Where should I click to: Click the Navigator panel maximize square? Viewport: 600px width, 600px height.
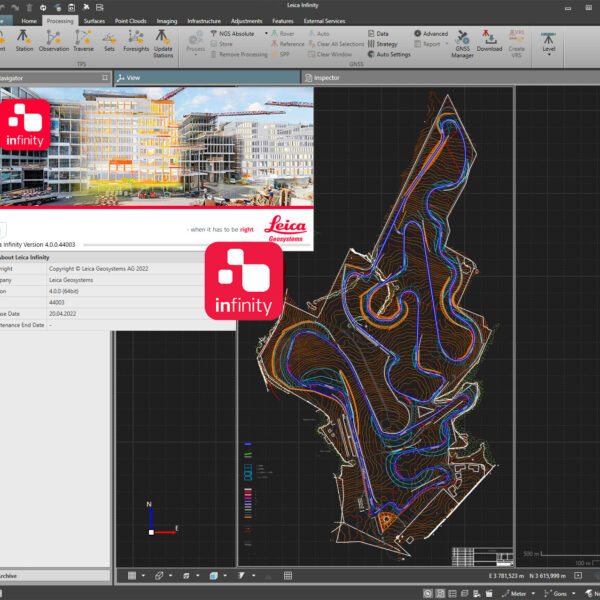click(105, 78)
